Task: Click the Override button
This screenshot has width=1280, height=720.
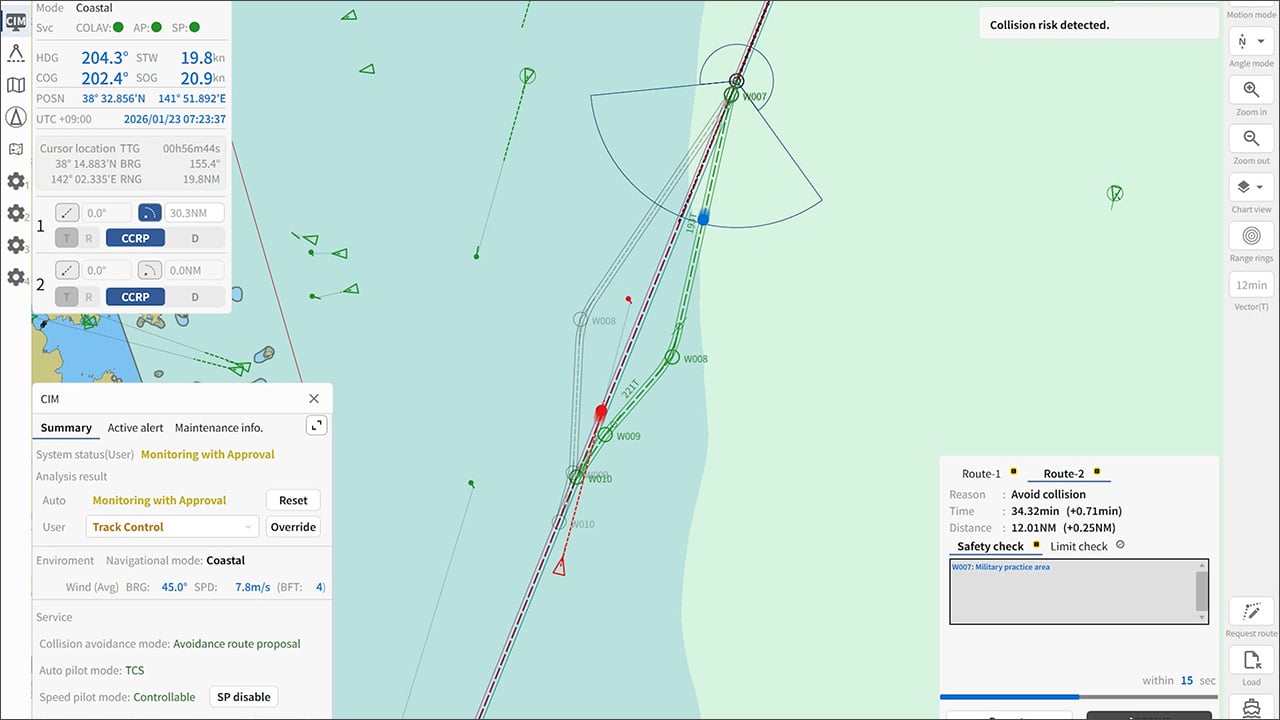Action: pos(293,527)
